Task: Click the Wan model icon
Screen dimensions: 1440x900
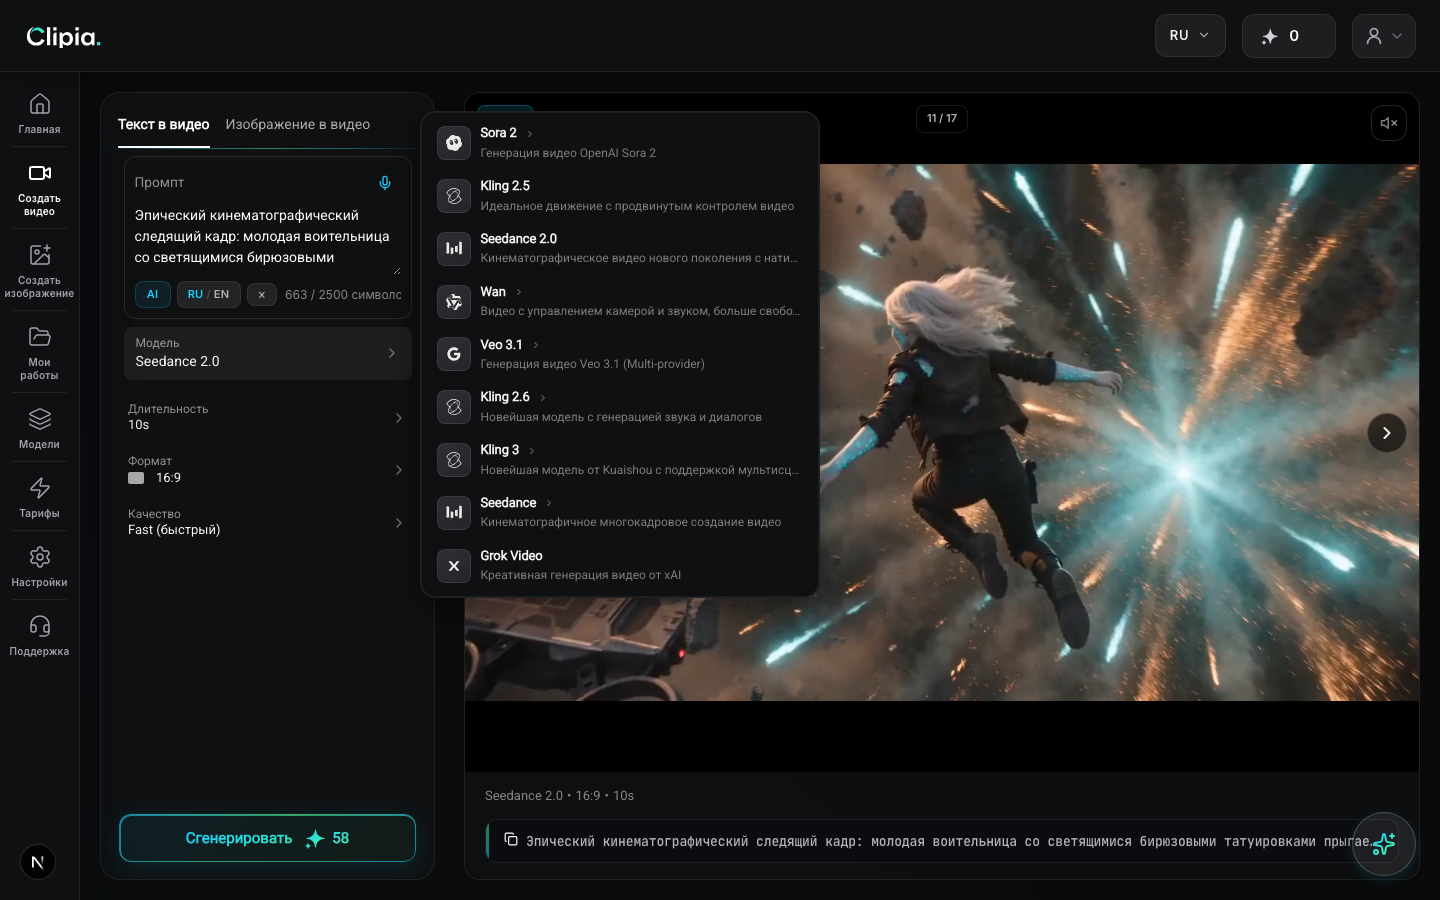Action: coord(454,302)
